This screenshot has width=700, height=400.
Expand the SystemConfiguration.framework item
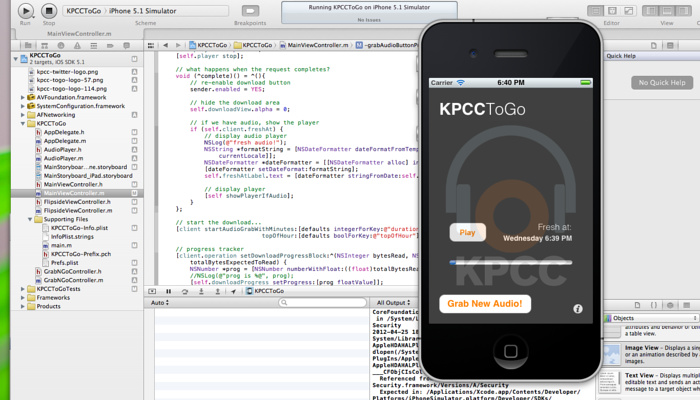tap(23, 106)
